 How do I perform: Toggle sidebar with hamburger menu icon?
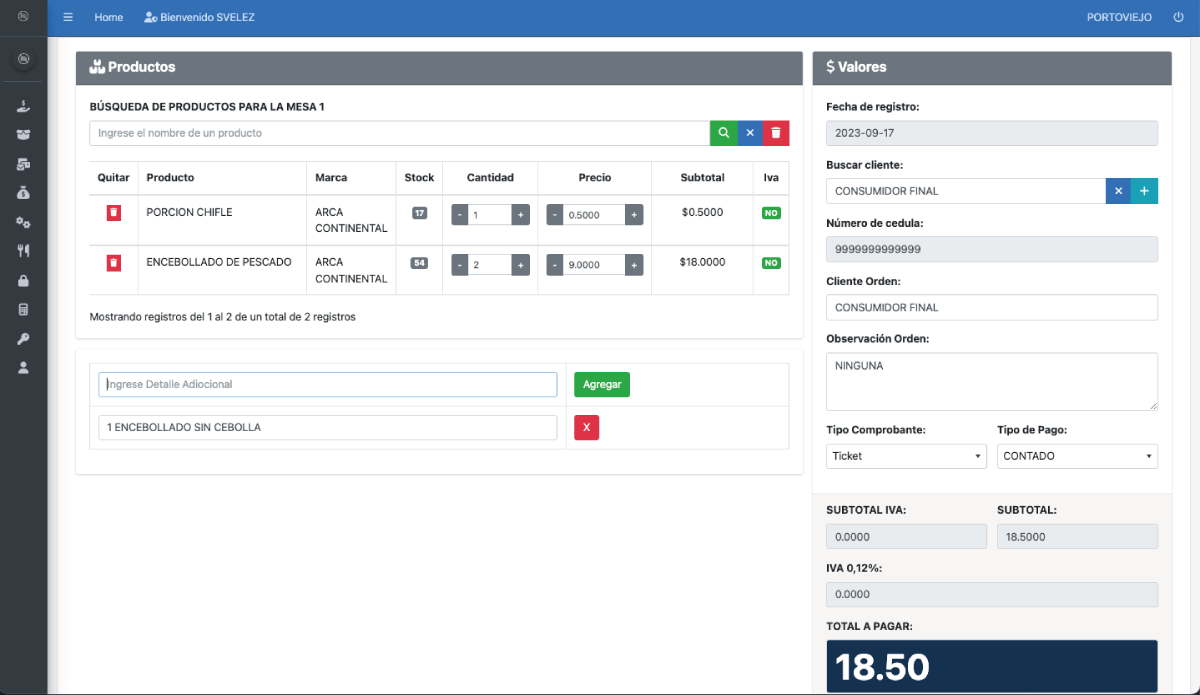(x=68, y=17)
